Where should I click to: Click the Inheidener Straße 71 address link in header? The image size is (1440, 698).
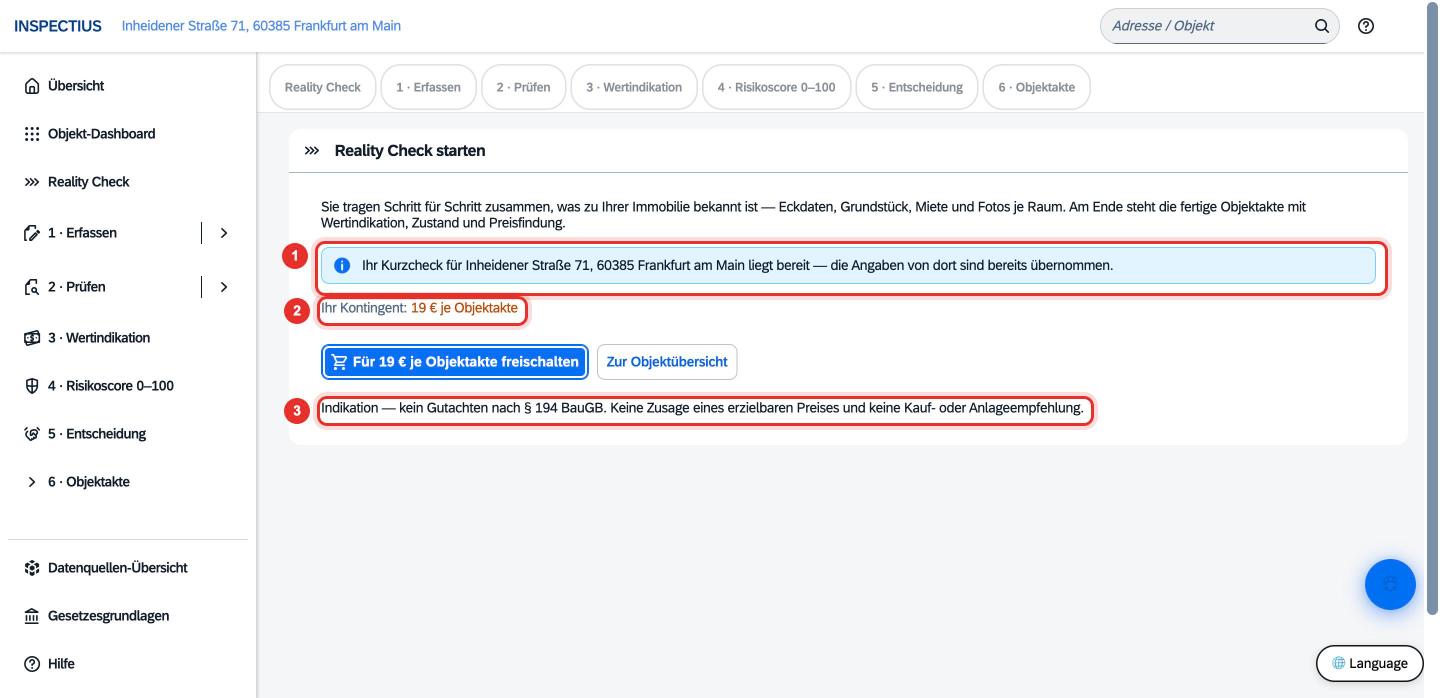[x=261, y=26]
